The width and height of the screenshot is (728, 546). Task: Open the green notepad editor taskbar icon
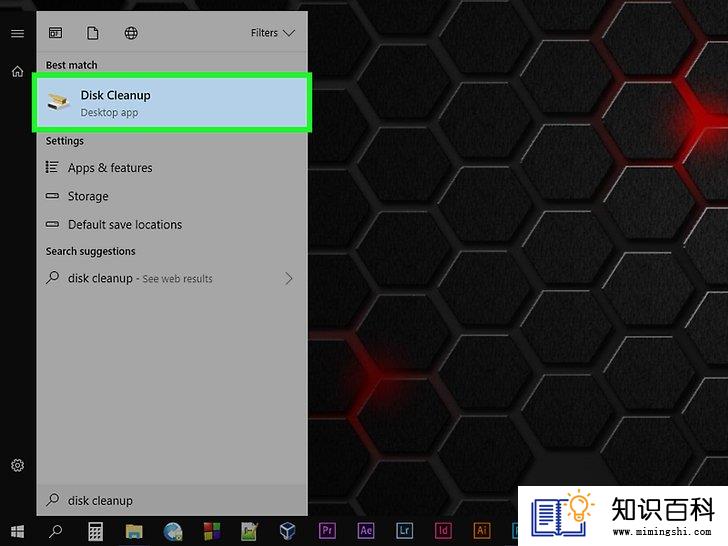[249, 531]
